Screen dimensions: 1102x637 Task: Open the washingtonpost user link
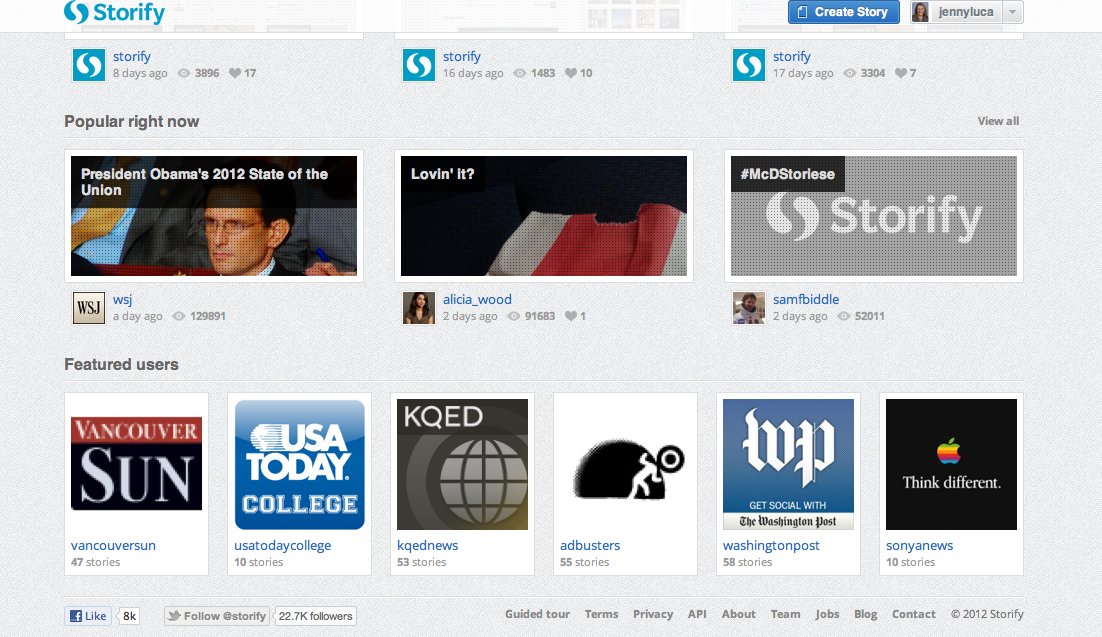tap(770, 545)
